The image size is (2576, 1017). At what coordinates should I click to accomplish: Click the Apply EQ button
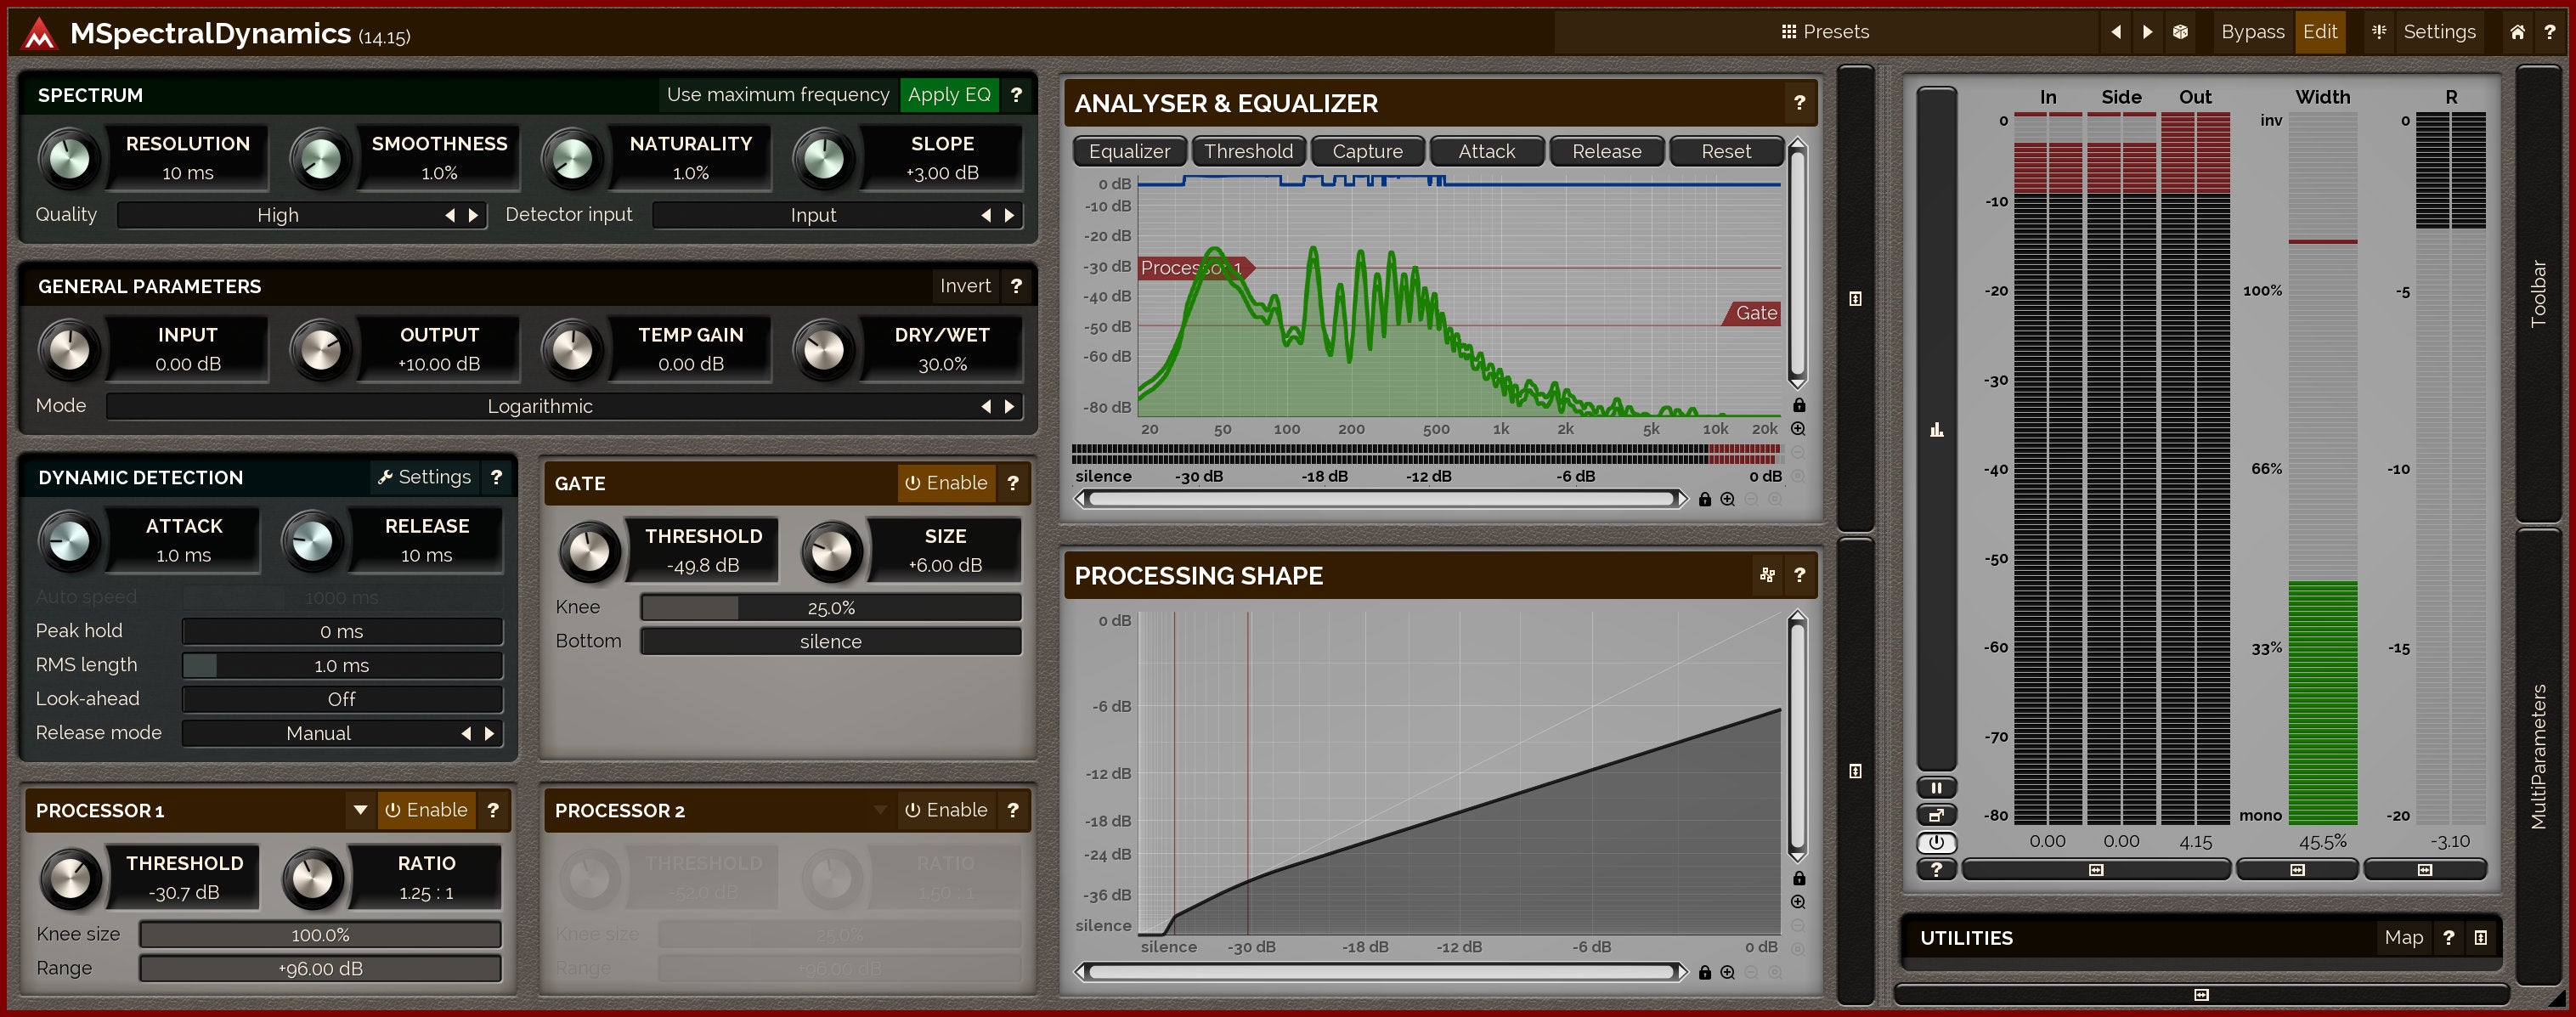948,95
